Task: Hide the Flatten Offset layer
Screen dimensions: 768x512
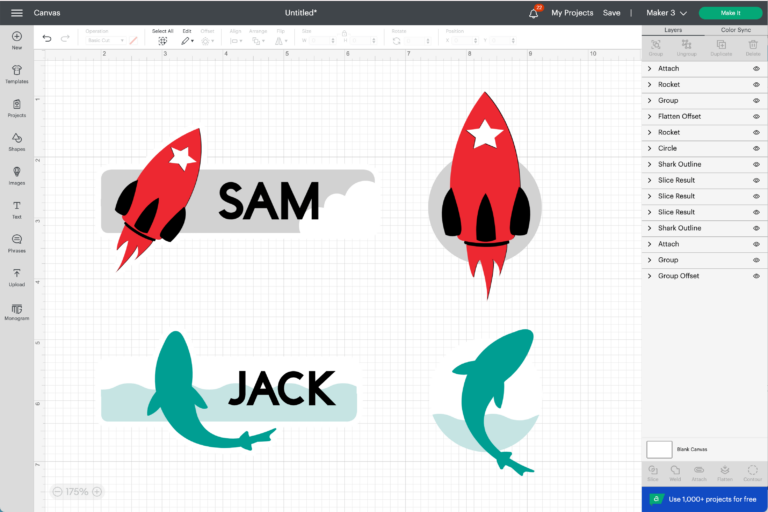Action: point(756,116)
